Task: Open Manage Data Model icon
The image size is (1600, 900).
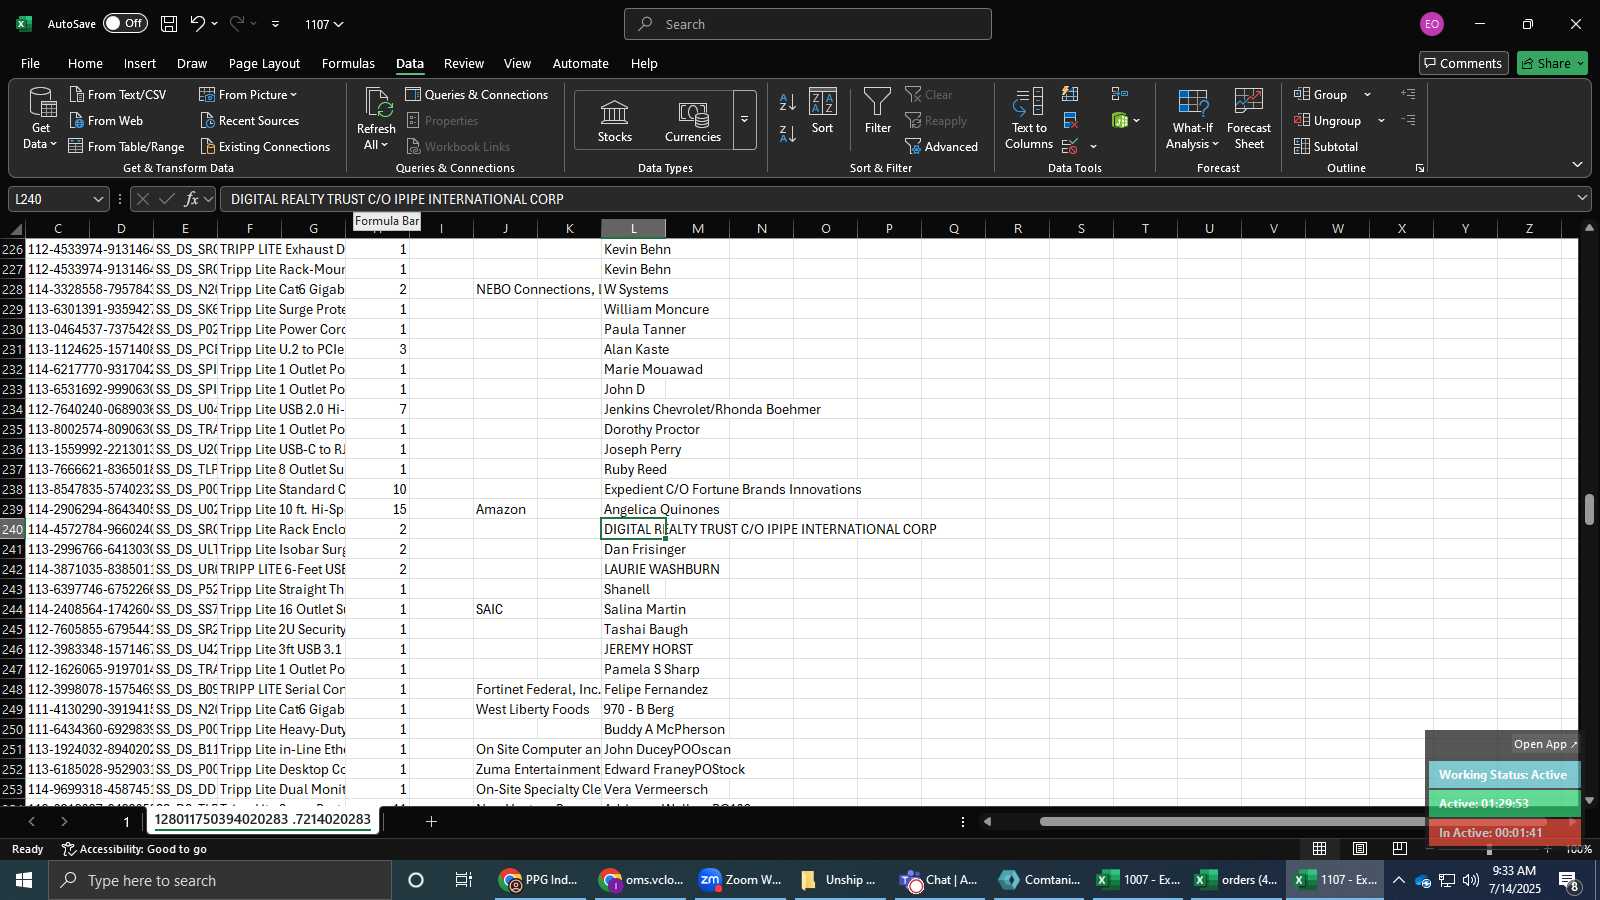Action: pyautogui.click(x=1120, y=120)
